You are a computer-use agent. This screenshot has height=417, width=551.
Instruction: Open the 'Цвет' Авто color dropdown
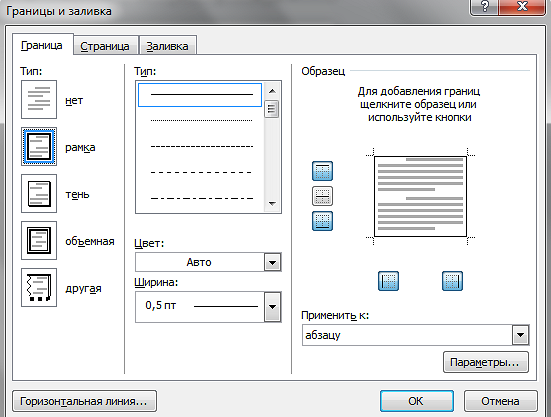tap(208, 262)
